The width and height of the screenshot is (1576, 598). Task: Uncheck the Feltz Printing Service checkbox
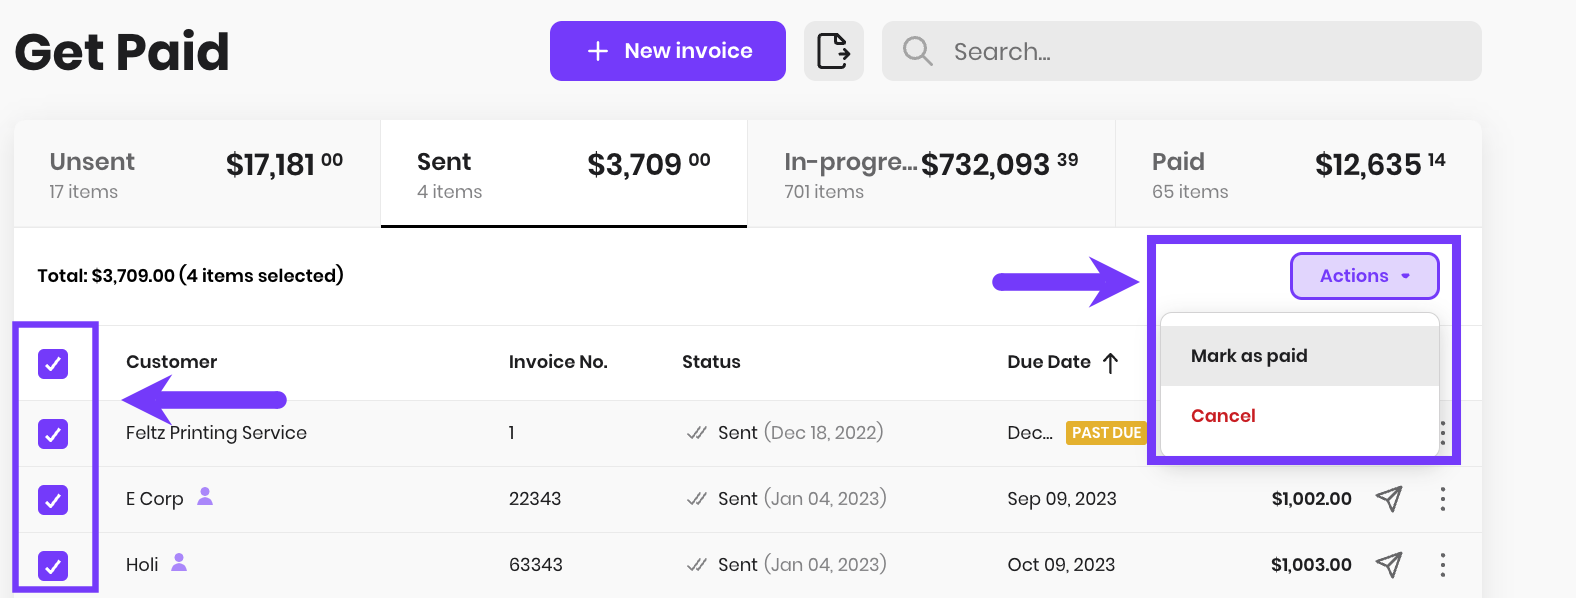[53, 434]
